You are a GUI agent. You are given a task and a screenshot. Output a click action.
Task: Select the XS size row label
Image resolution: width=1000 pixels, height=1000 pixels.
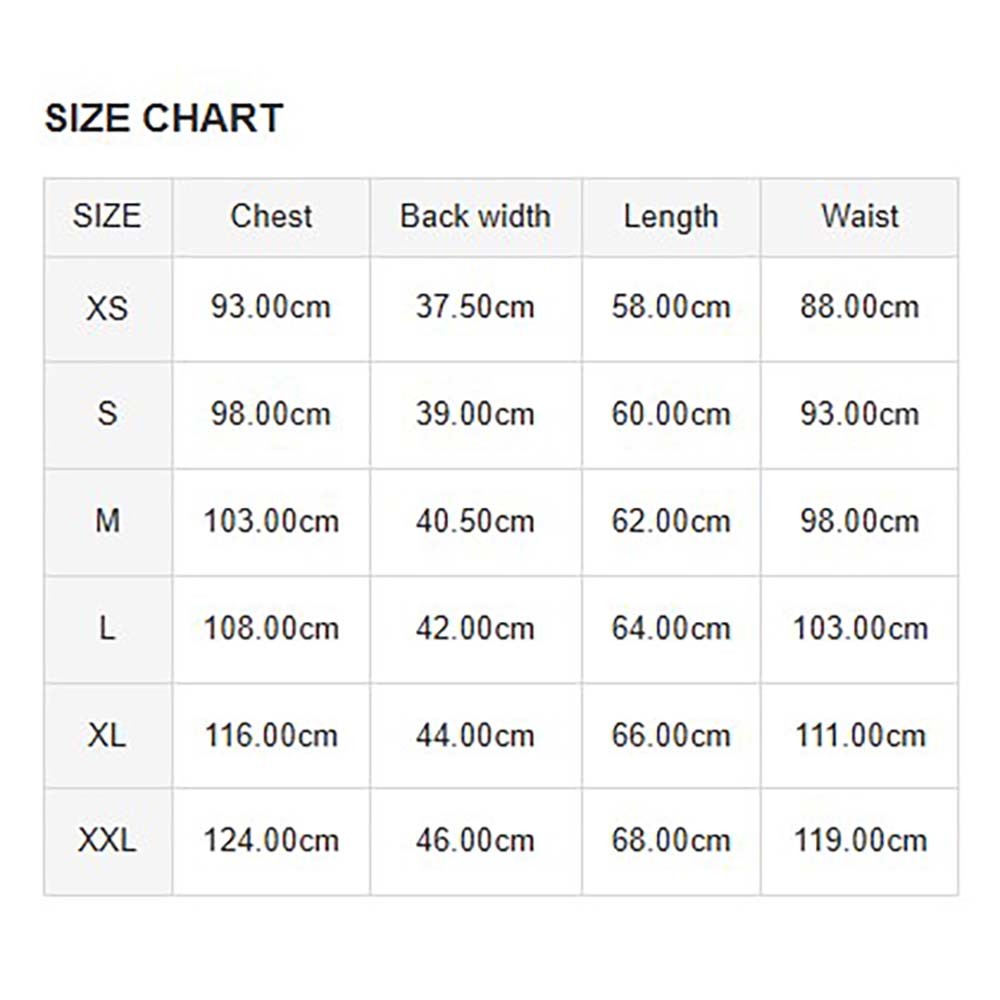tap(107, 307)
